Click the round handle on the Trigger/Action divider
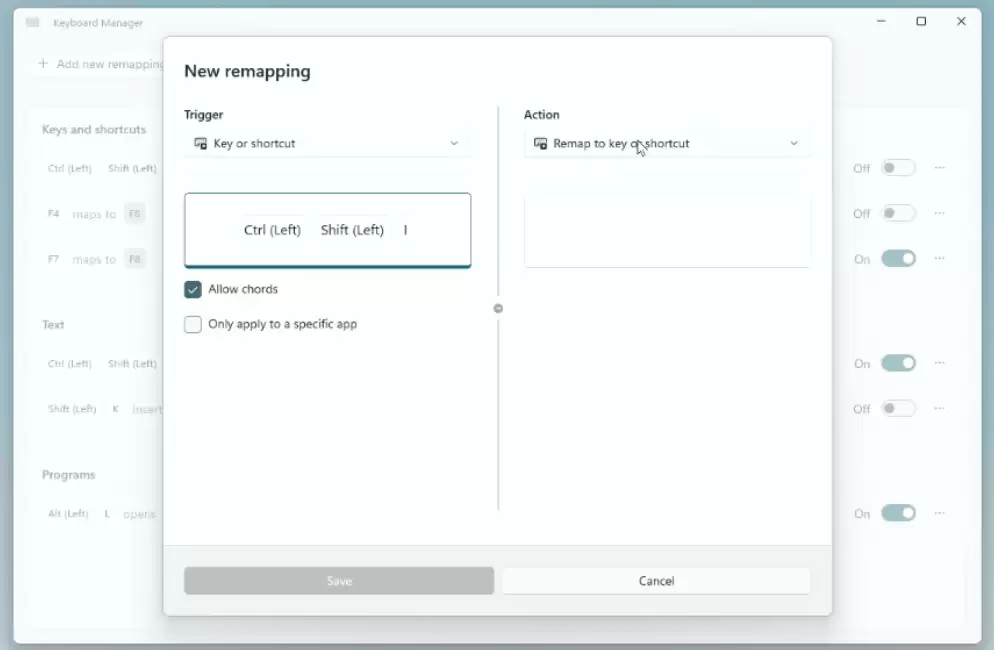 (x=498, y=309)
